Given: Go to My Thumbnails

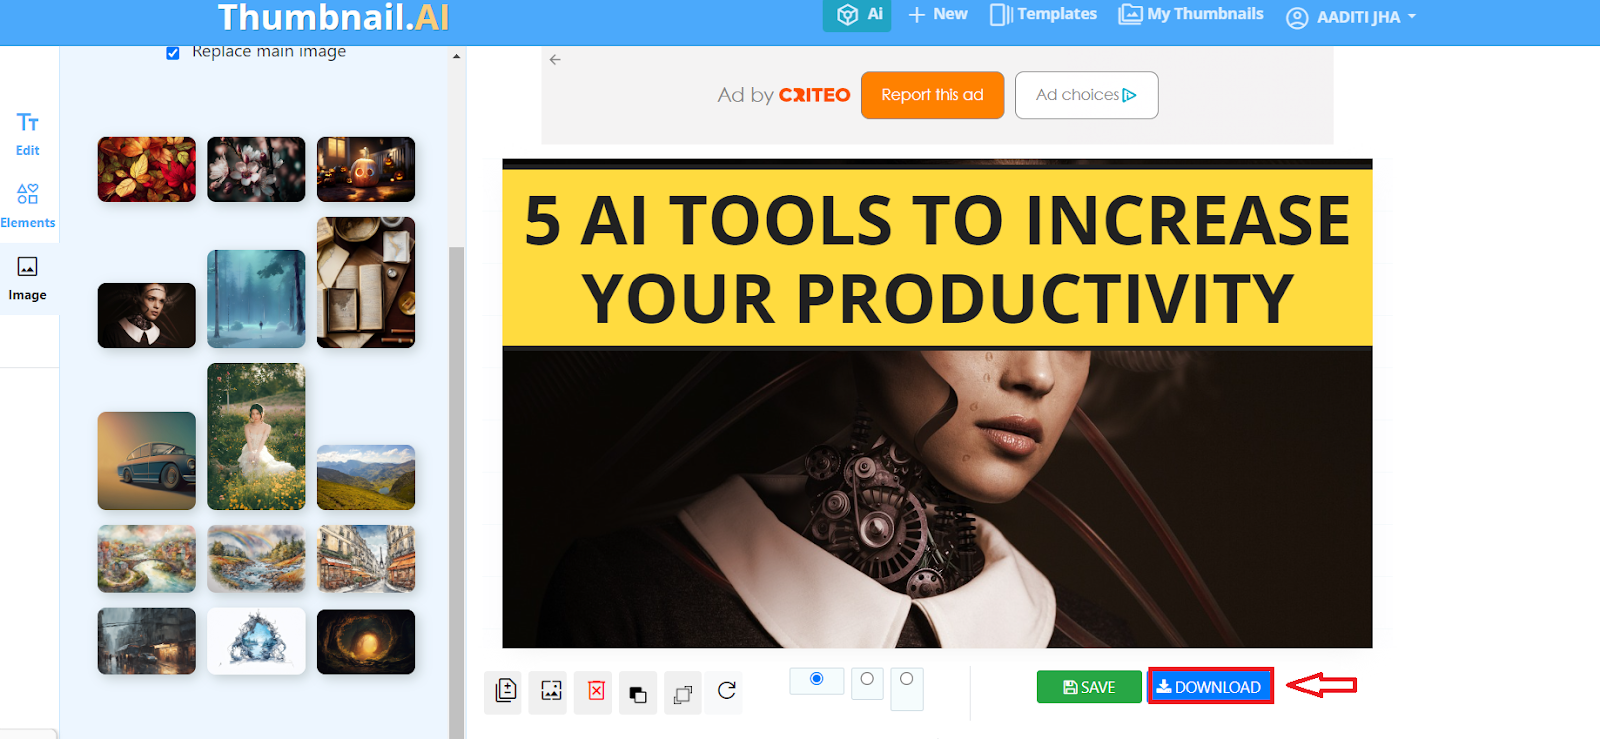Looking at the screenshot, I should (1191, 15).
